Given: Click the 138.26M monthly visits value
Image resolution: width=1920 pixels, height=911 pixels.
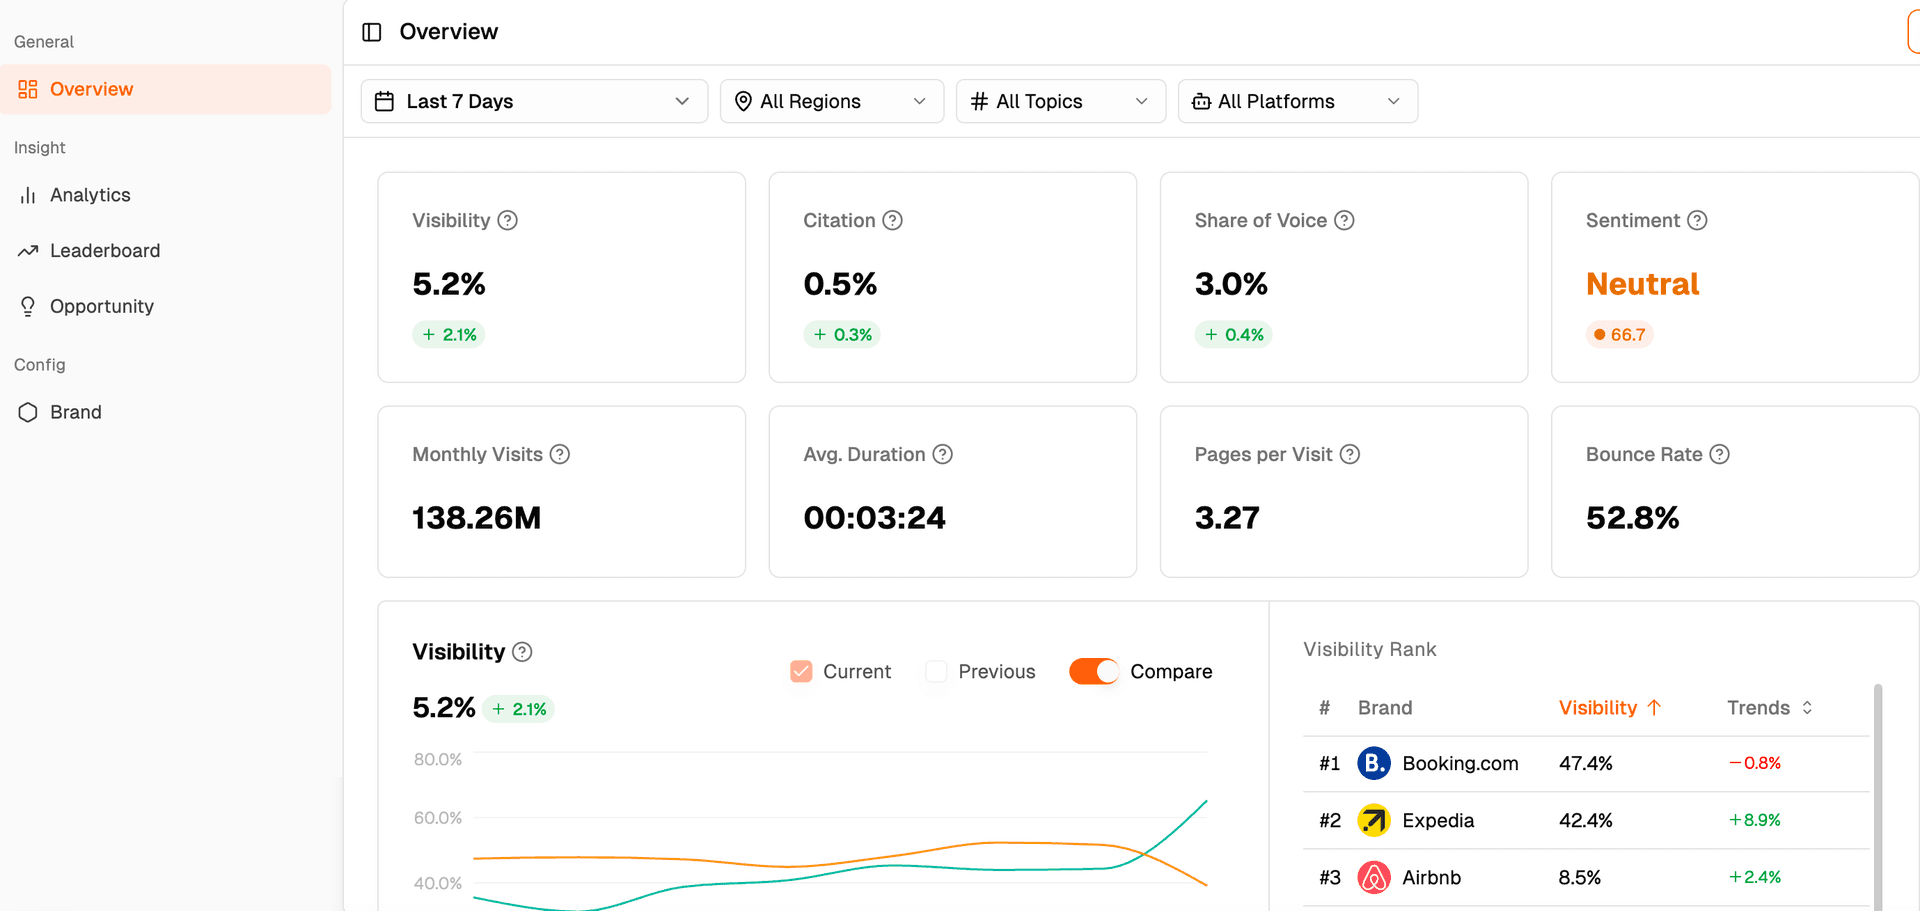Looking at the screenshot, I should pyautogui.click(x=476, y=518).
